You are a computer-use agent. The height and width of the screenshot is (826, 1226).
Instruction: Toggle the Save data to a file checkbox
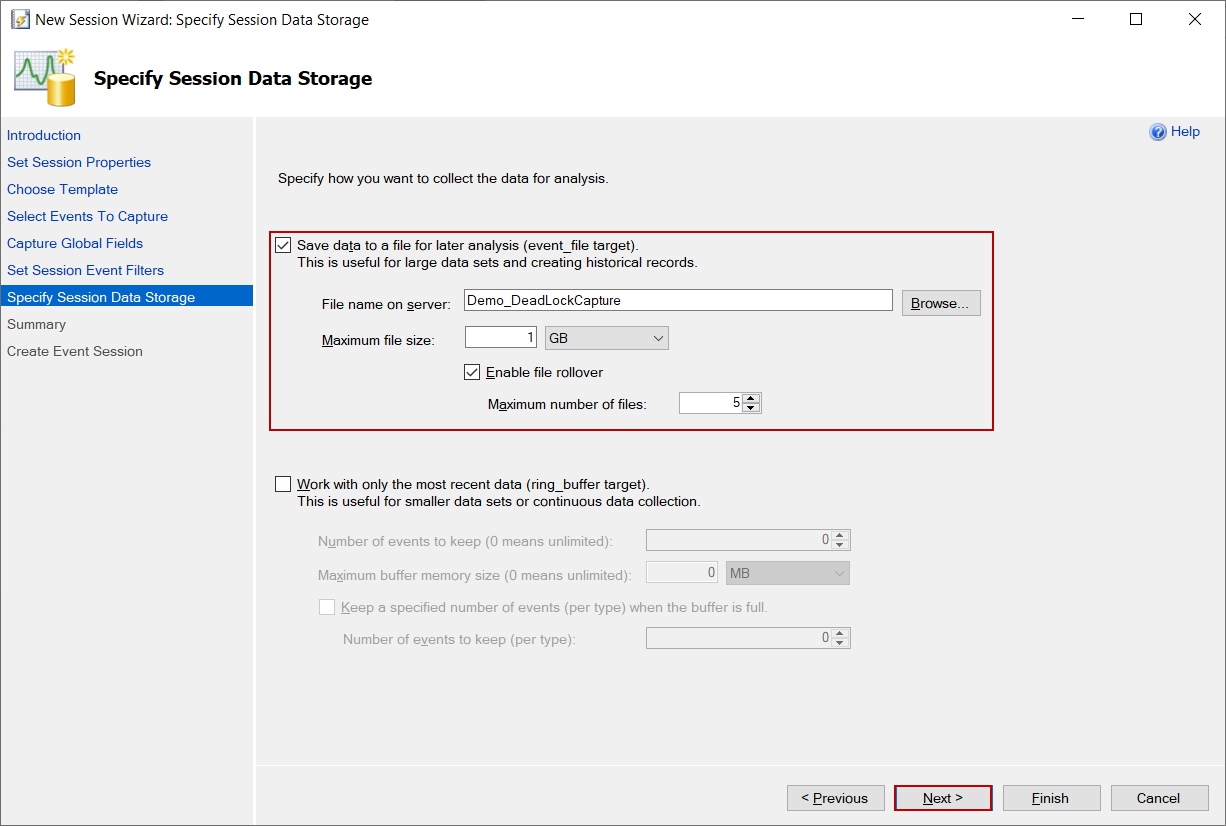coord(284,245)
